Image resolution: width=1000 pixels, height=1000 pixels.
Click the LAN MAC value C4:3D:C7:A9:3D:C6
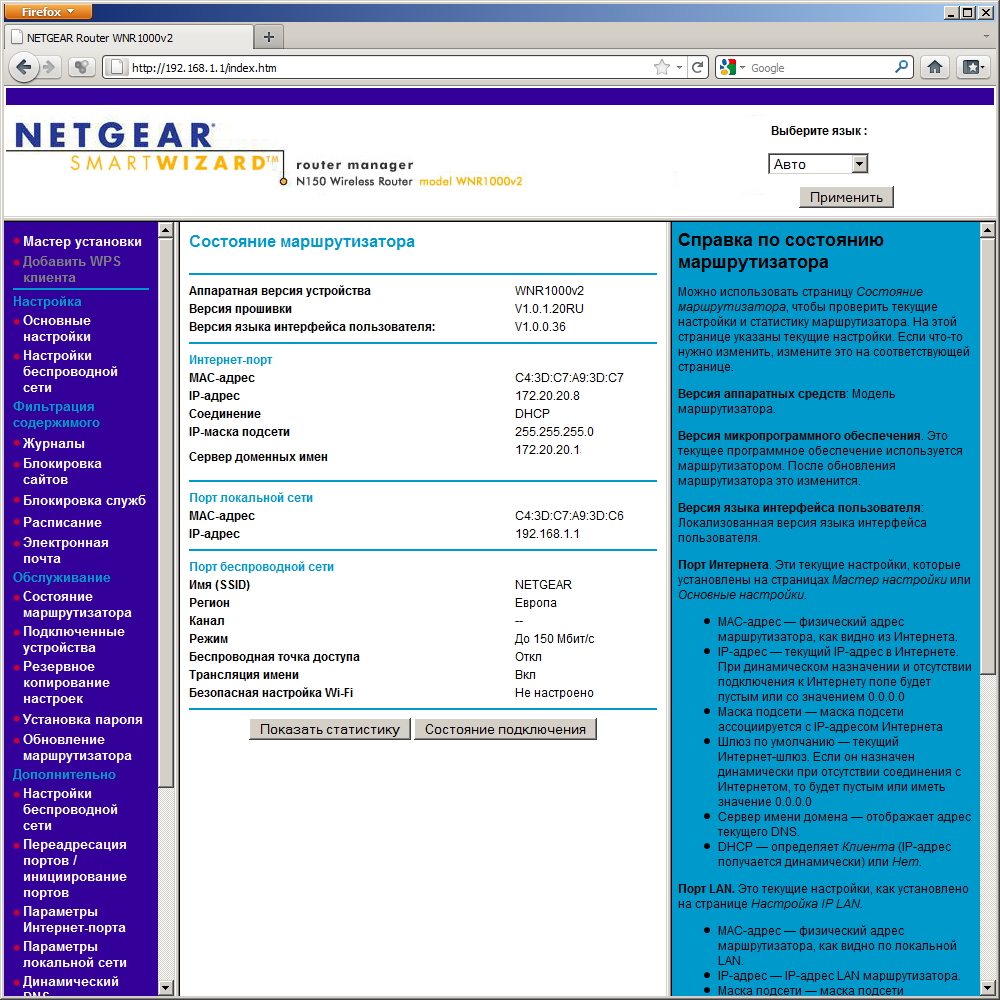click(569, 516)
